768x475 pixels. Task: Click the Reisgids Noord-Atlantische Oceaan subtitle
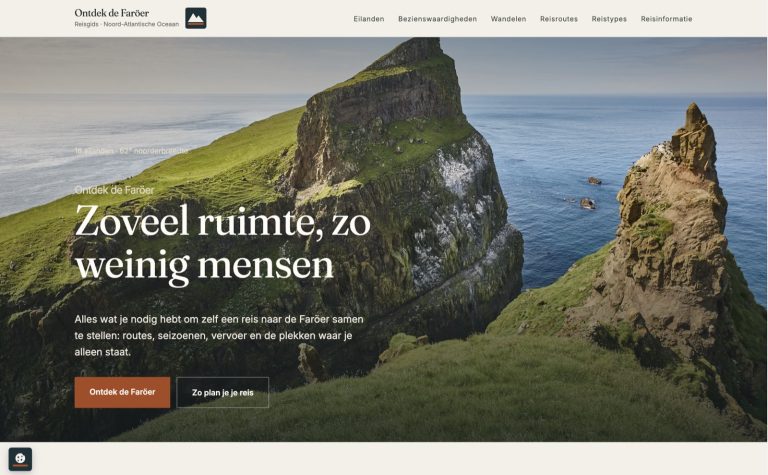pyautogui.click(x=127, y=24)
